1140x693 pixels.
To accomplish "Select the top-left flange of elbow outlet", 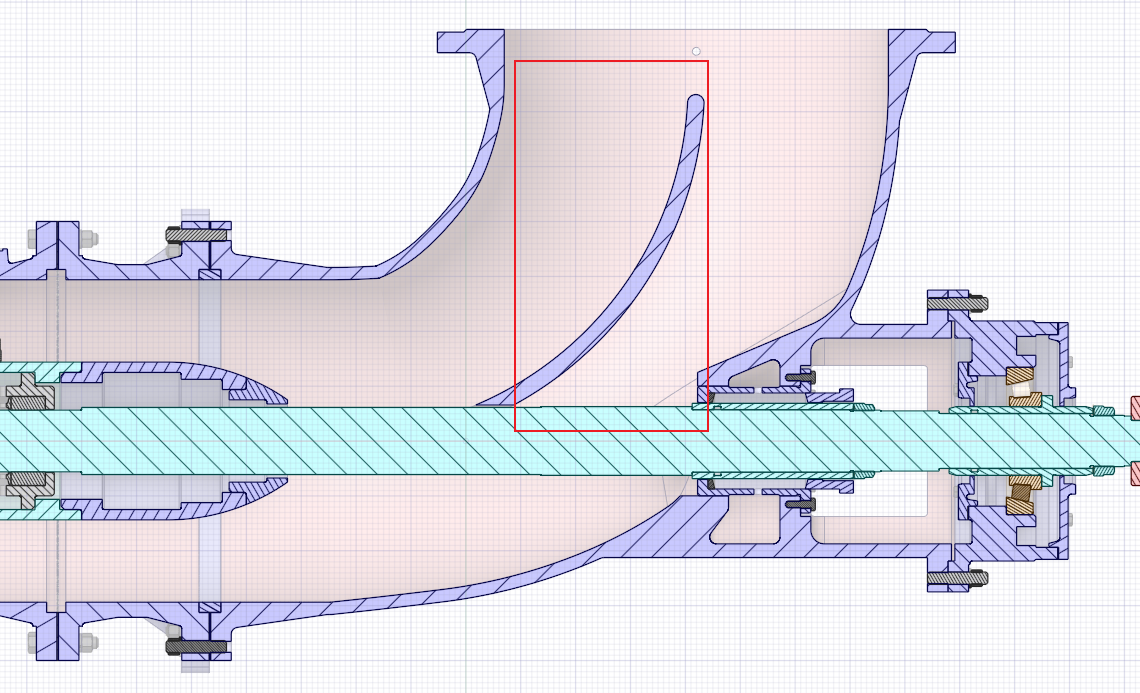I will pos(468,42).
